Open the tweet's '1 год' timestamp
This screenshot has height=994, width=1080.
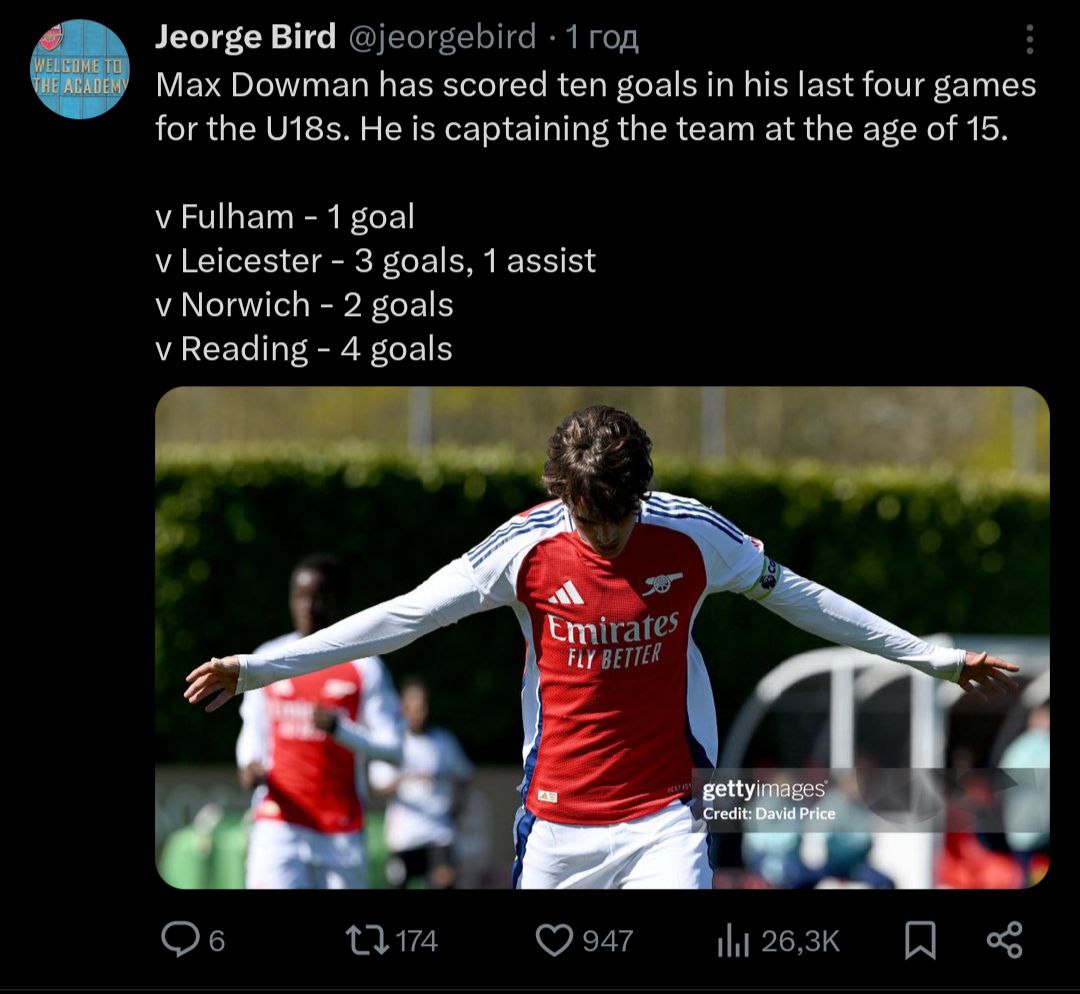pos(602,38)
